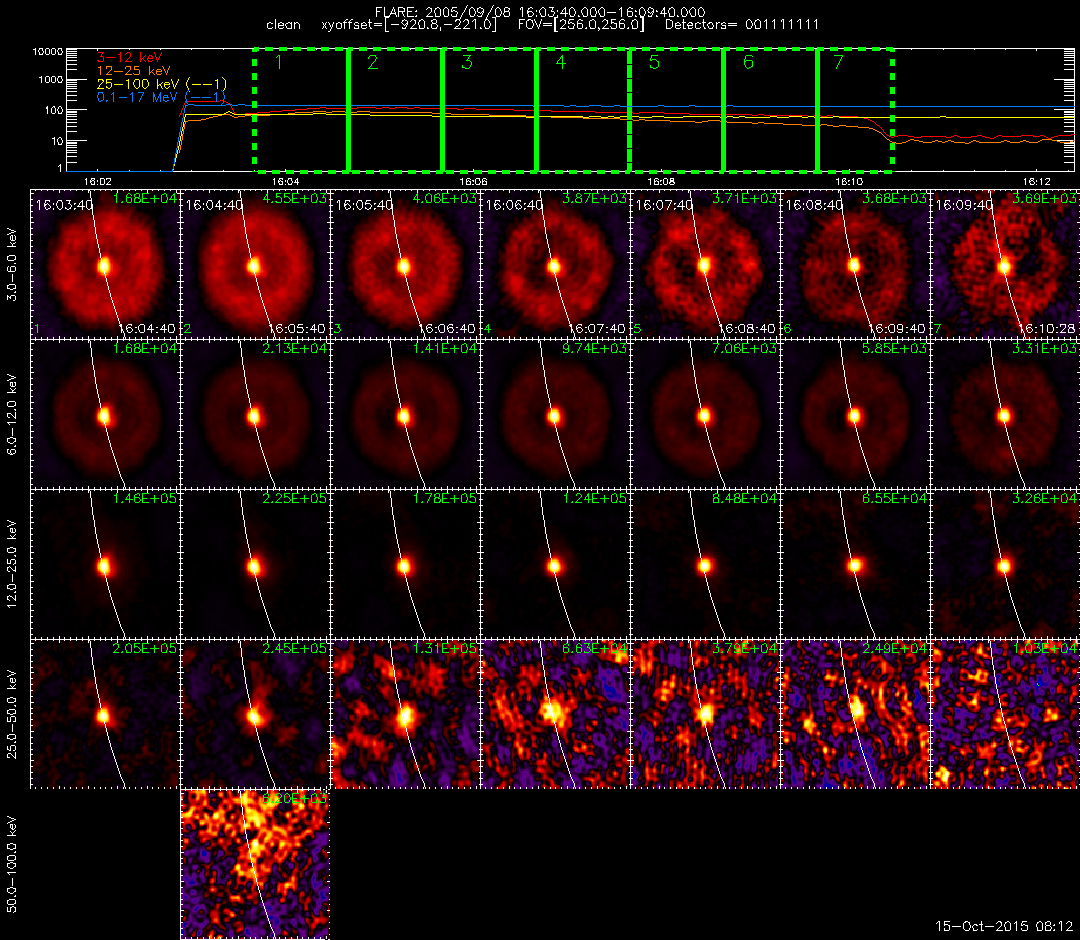
Task: Click the "16:12" time axis label
Action: 1037,181
